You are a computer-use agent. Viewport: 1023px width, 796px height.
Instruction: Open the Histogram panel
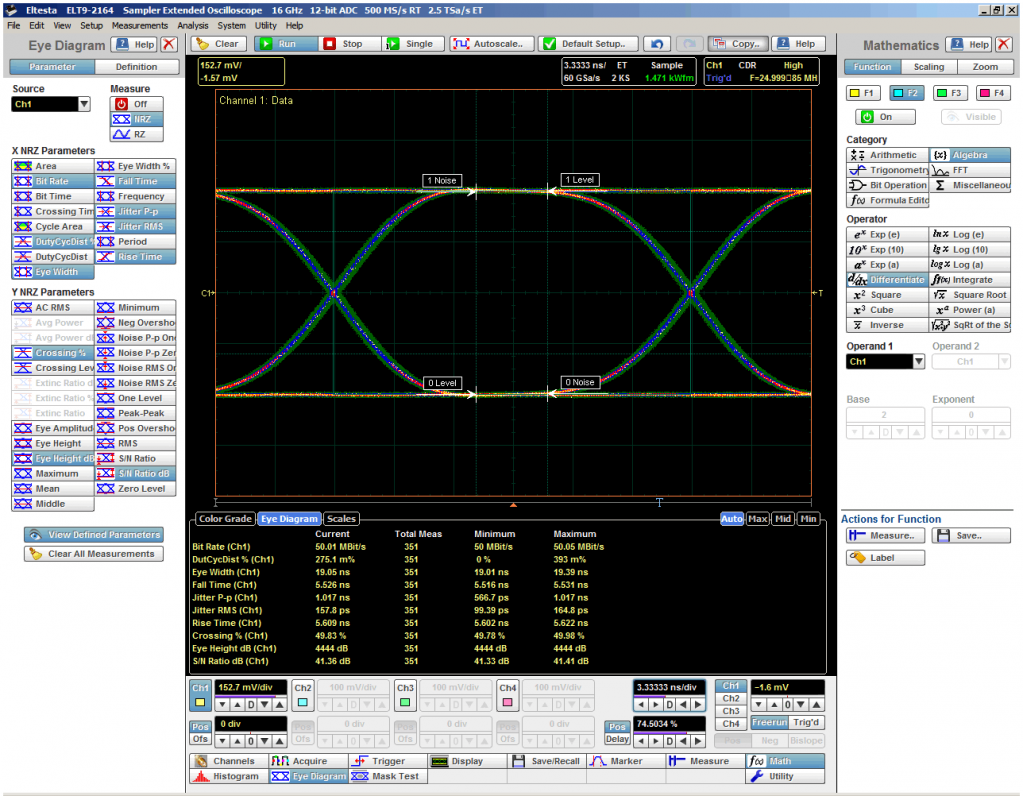click(x=226, y=776)
